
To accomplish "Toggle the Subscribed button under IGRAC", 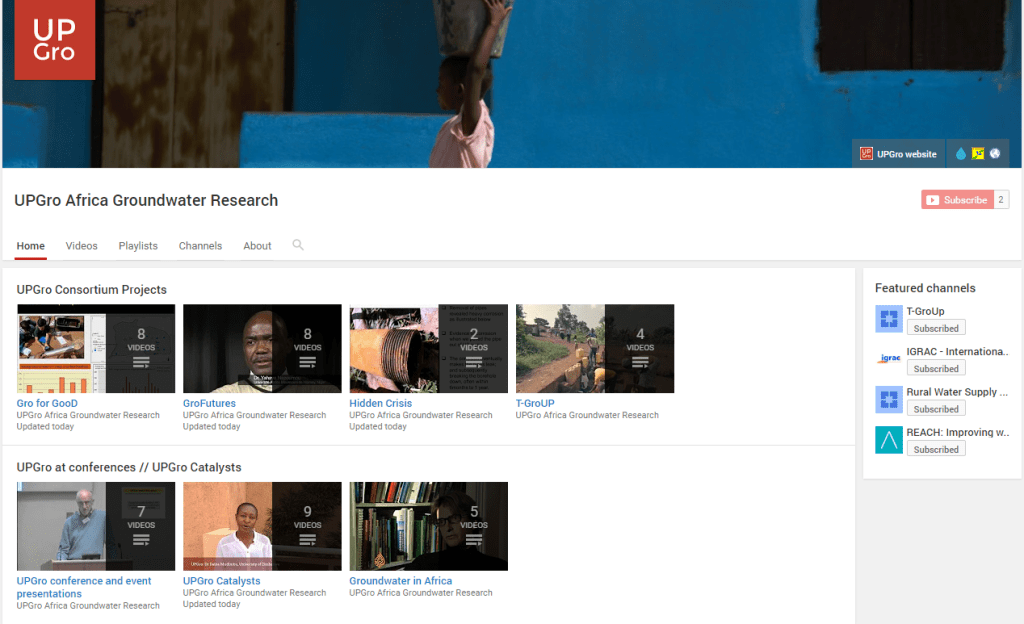I will [936, 369].
